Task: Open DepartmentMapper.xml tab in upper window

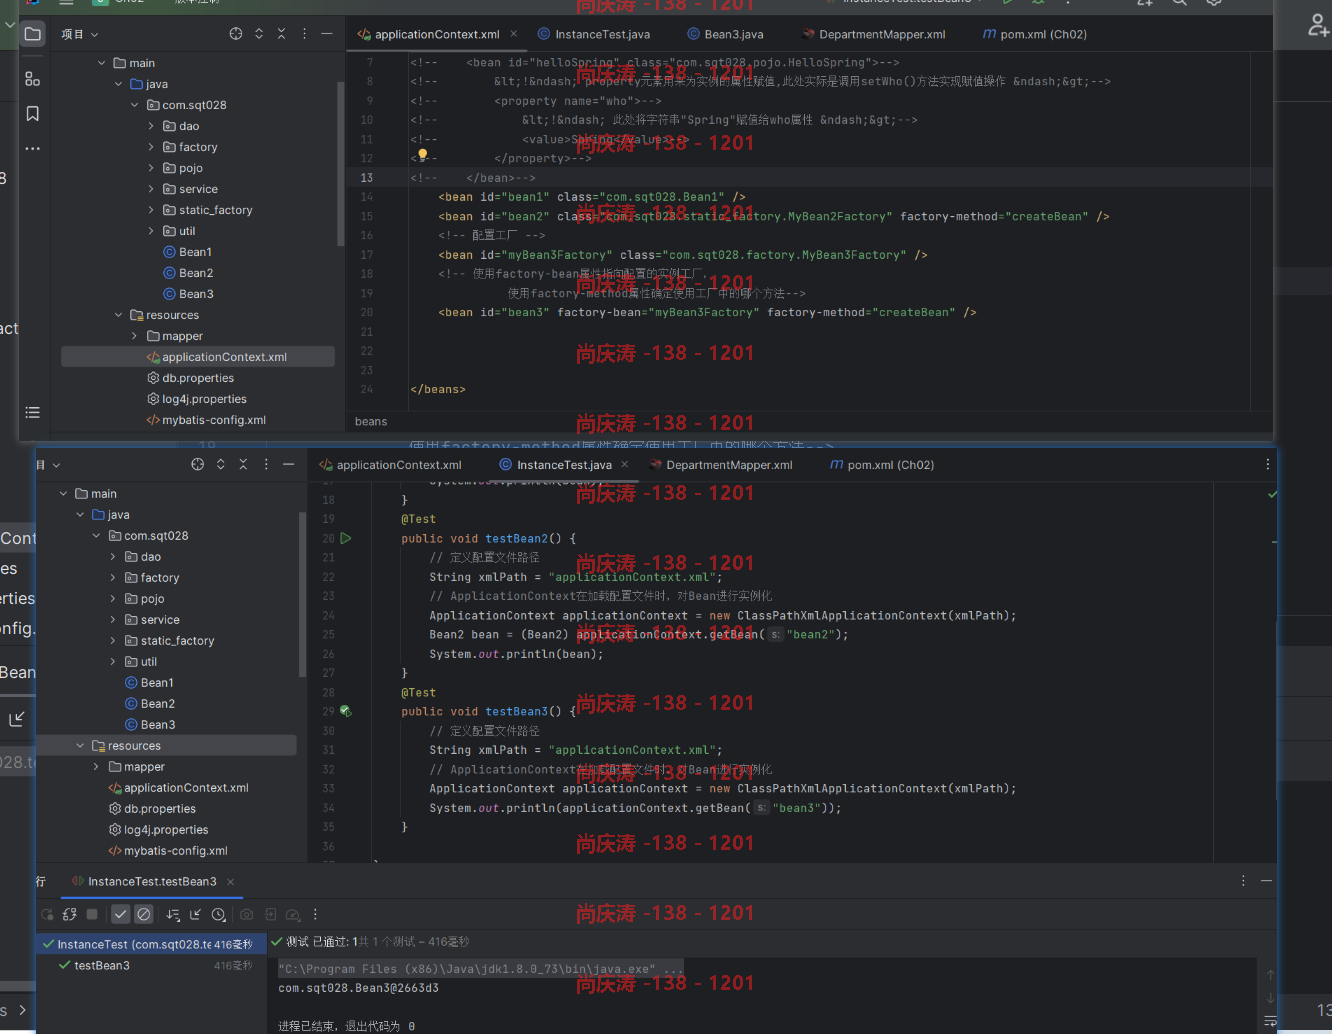Action: (x=873, y=34)
